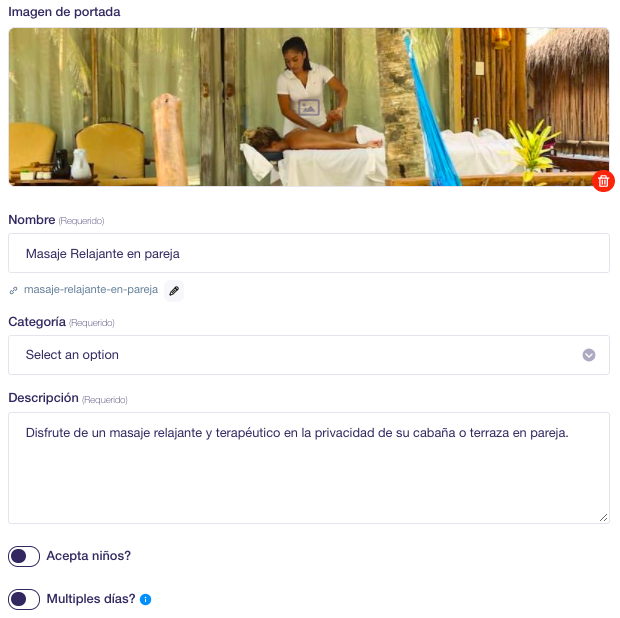This screenshot has width=620, height=618.
Task: Toggle the Acepta niños switch
Action: point(24,556)
